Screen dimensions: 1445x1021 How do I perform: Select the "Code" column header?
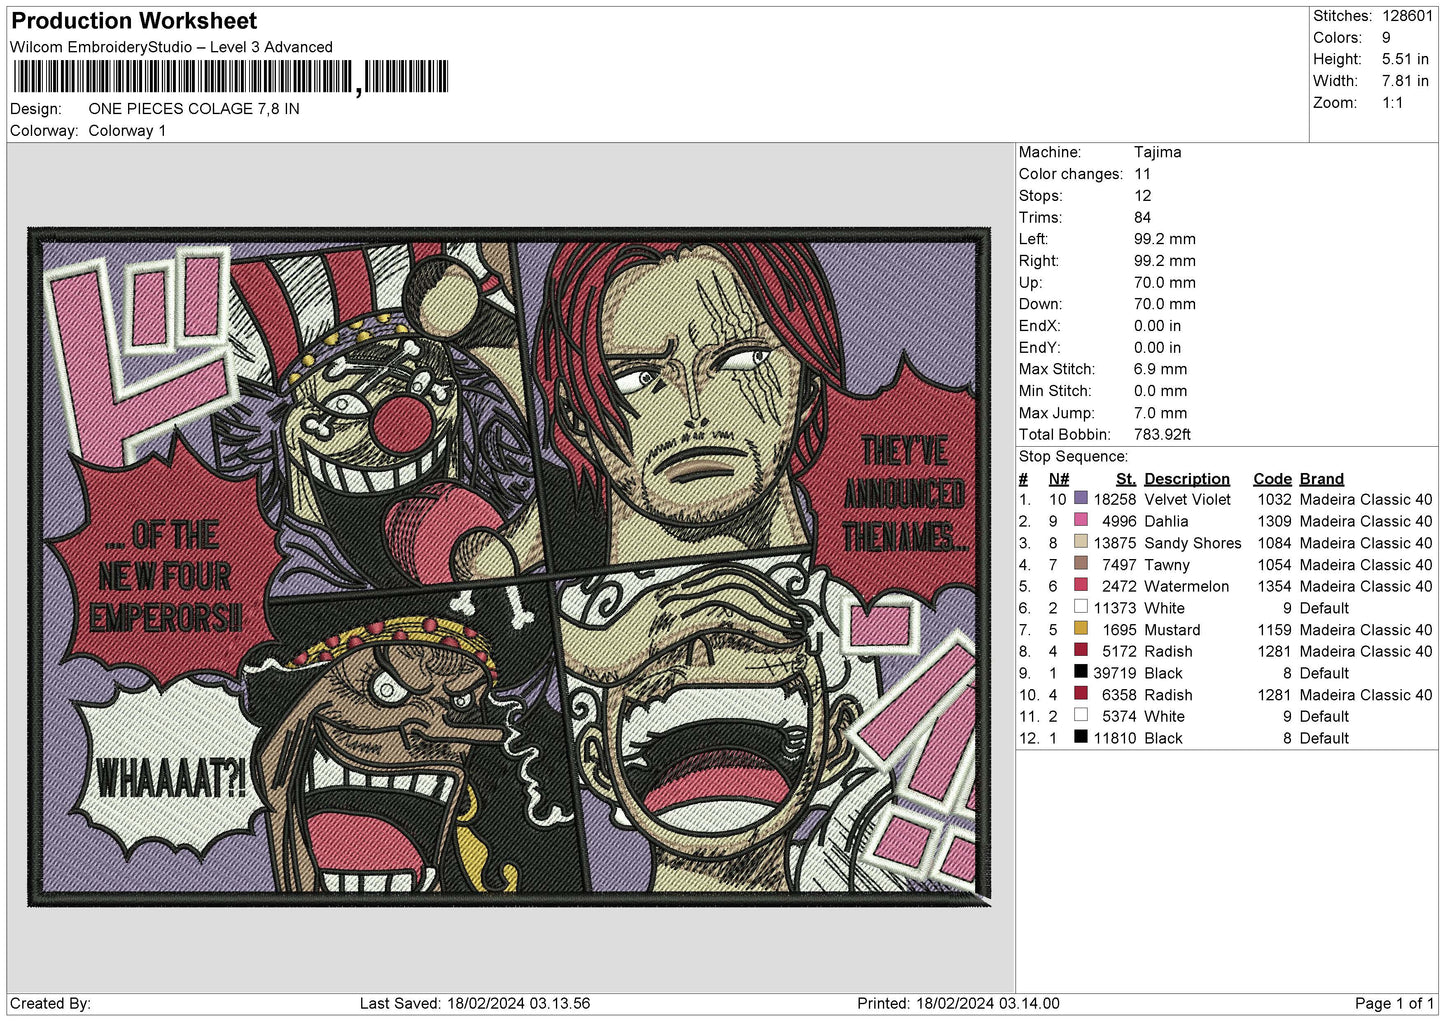[x=1272, y=479]
